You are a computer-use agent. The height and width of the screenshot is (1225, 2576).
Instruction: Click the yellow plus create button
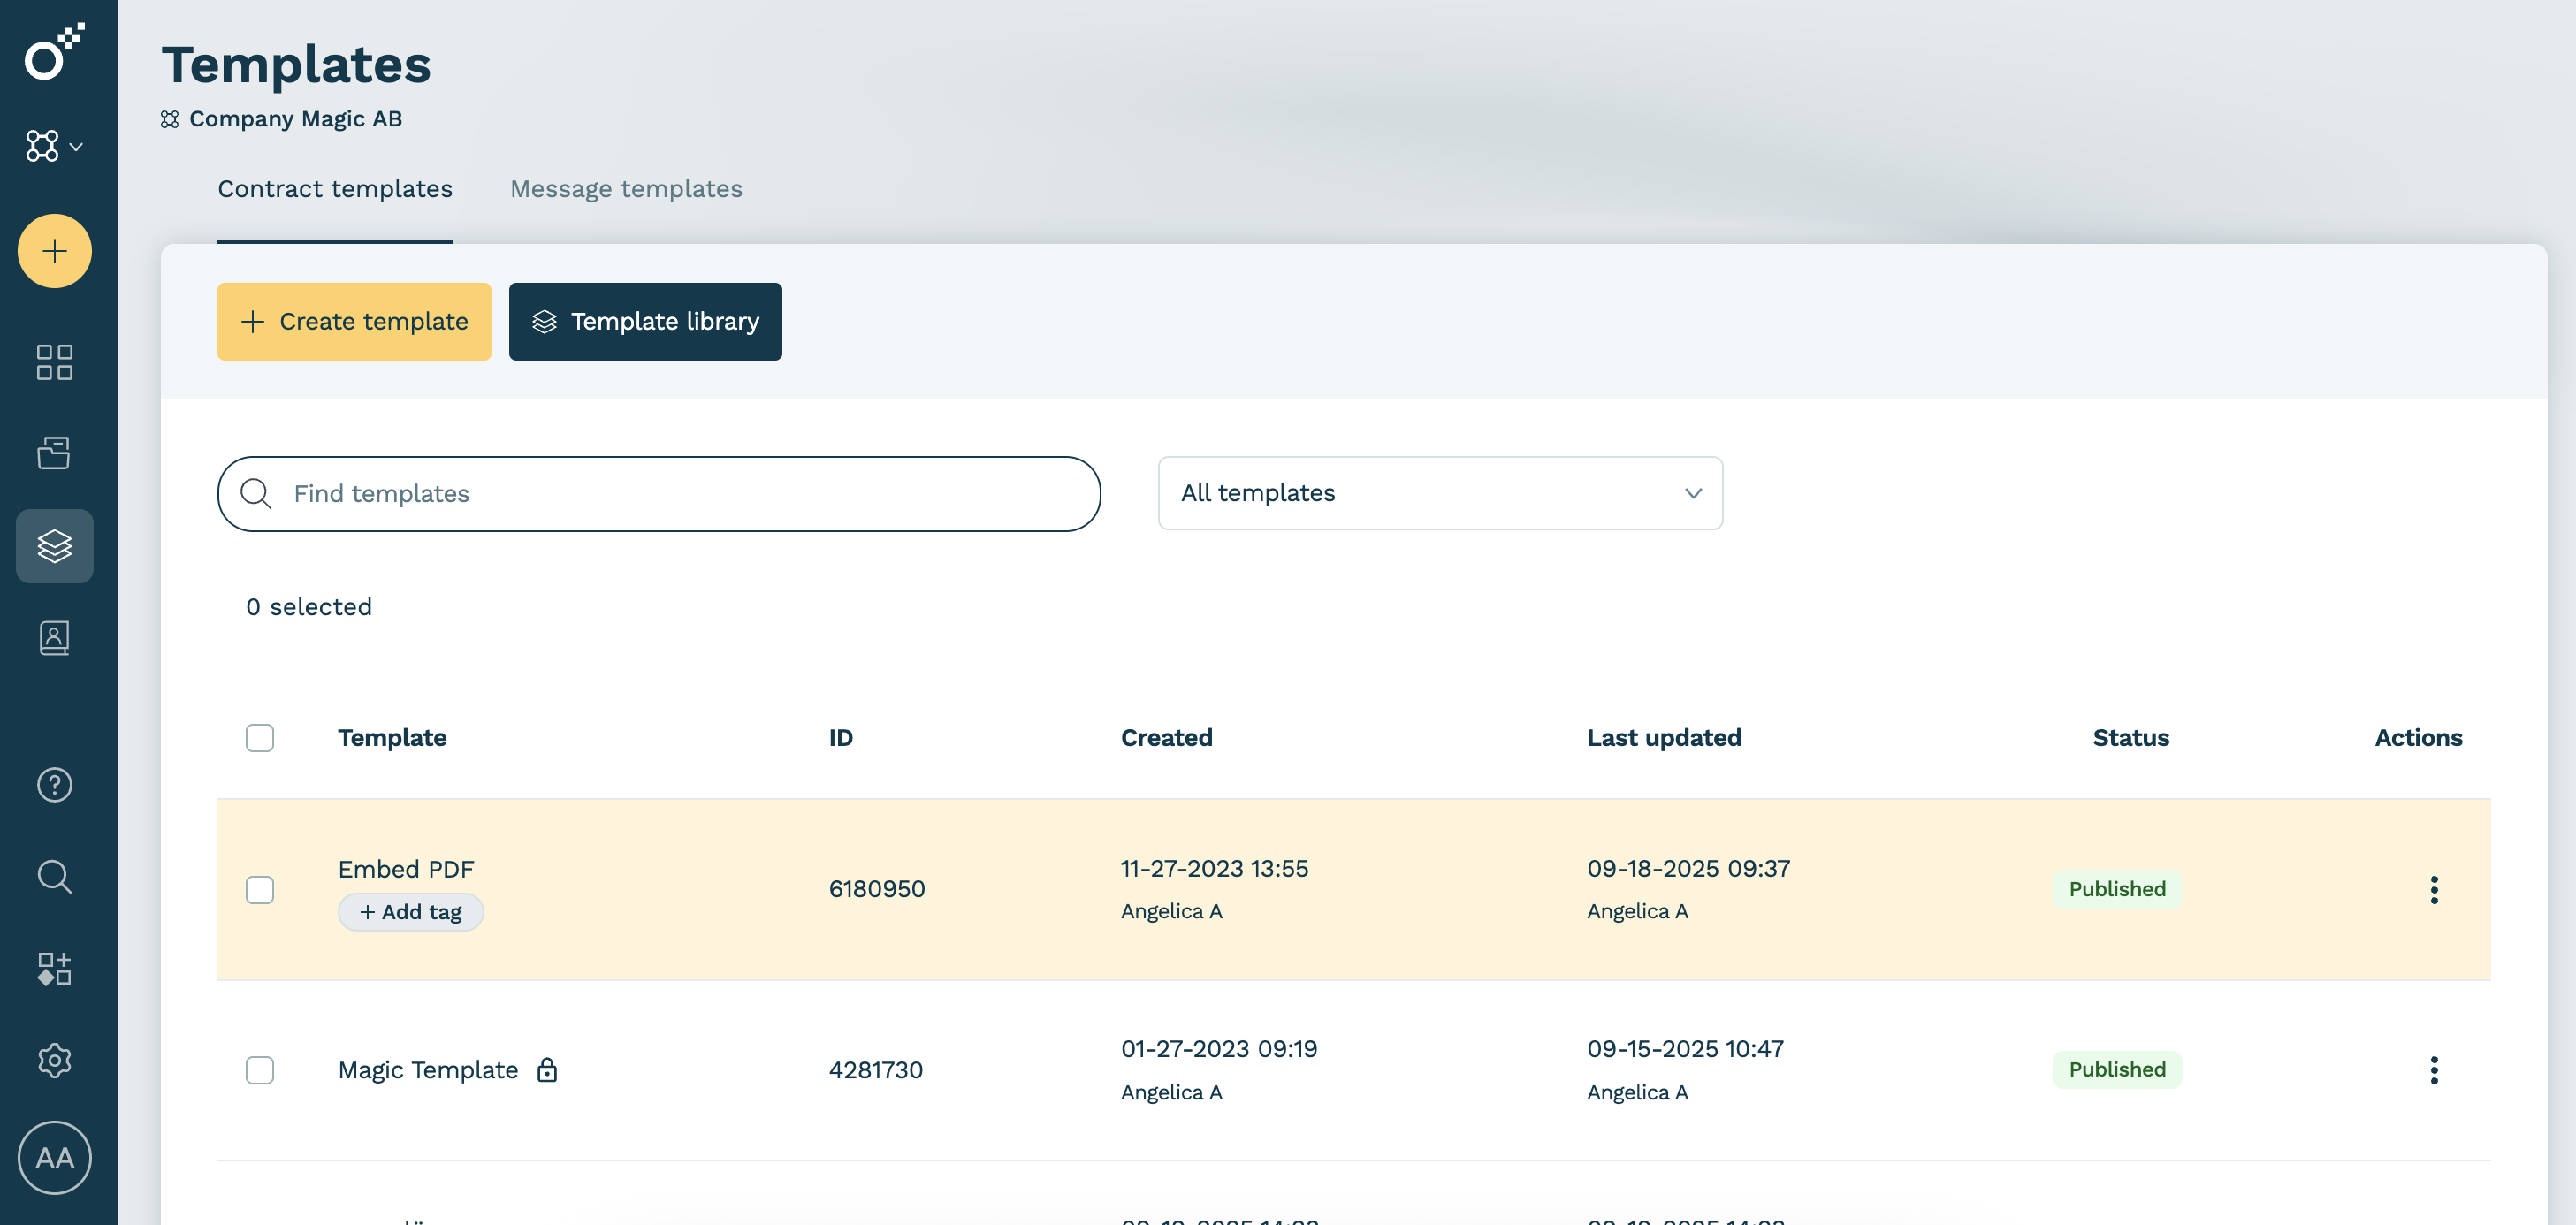click(55, 251)
